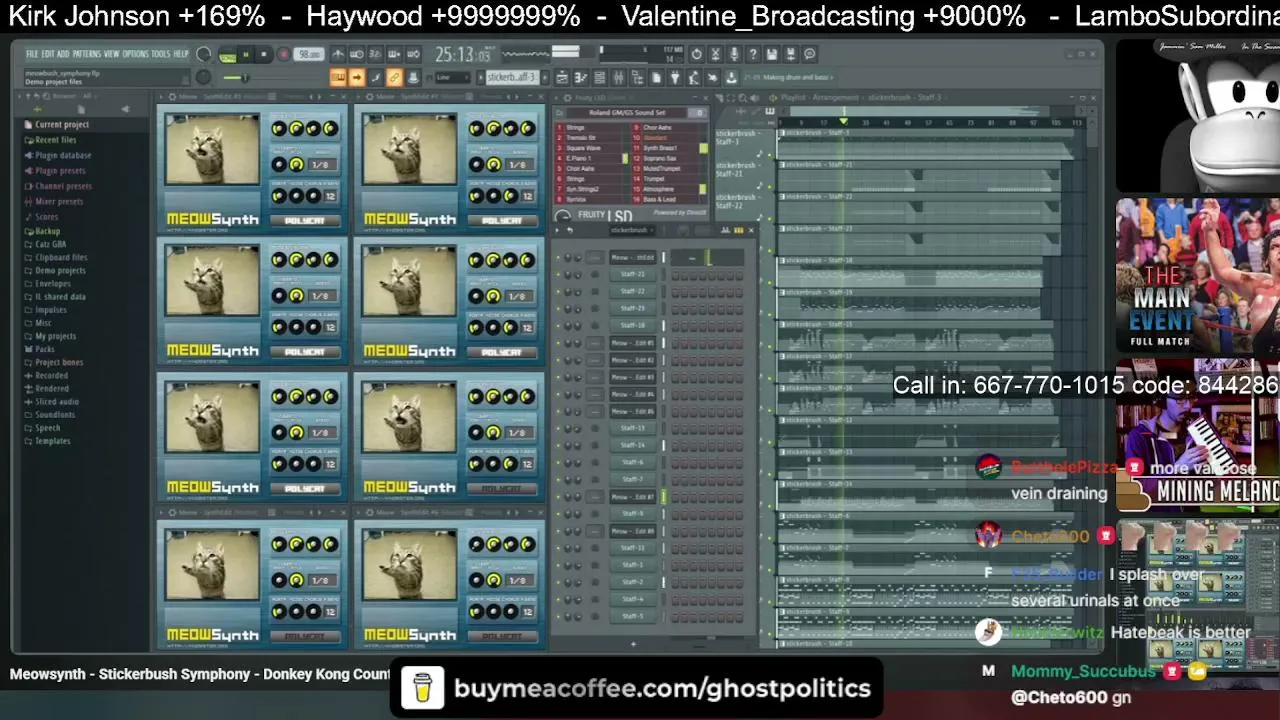The height and width of the screenshot is (720, 1280).
Task: Click the undo history circular arrow icon
Action: coord(697,54)
